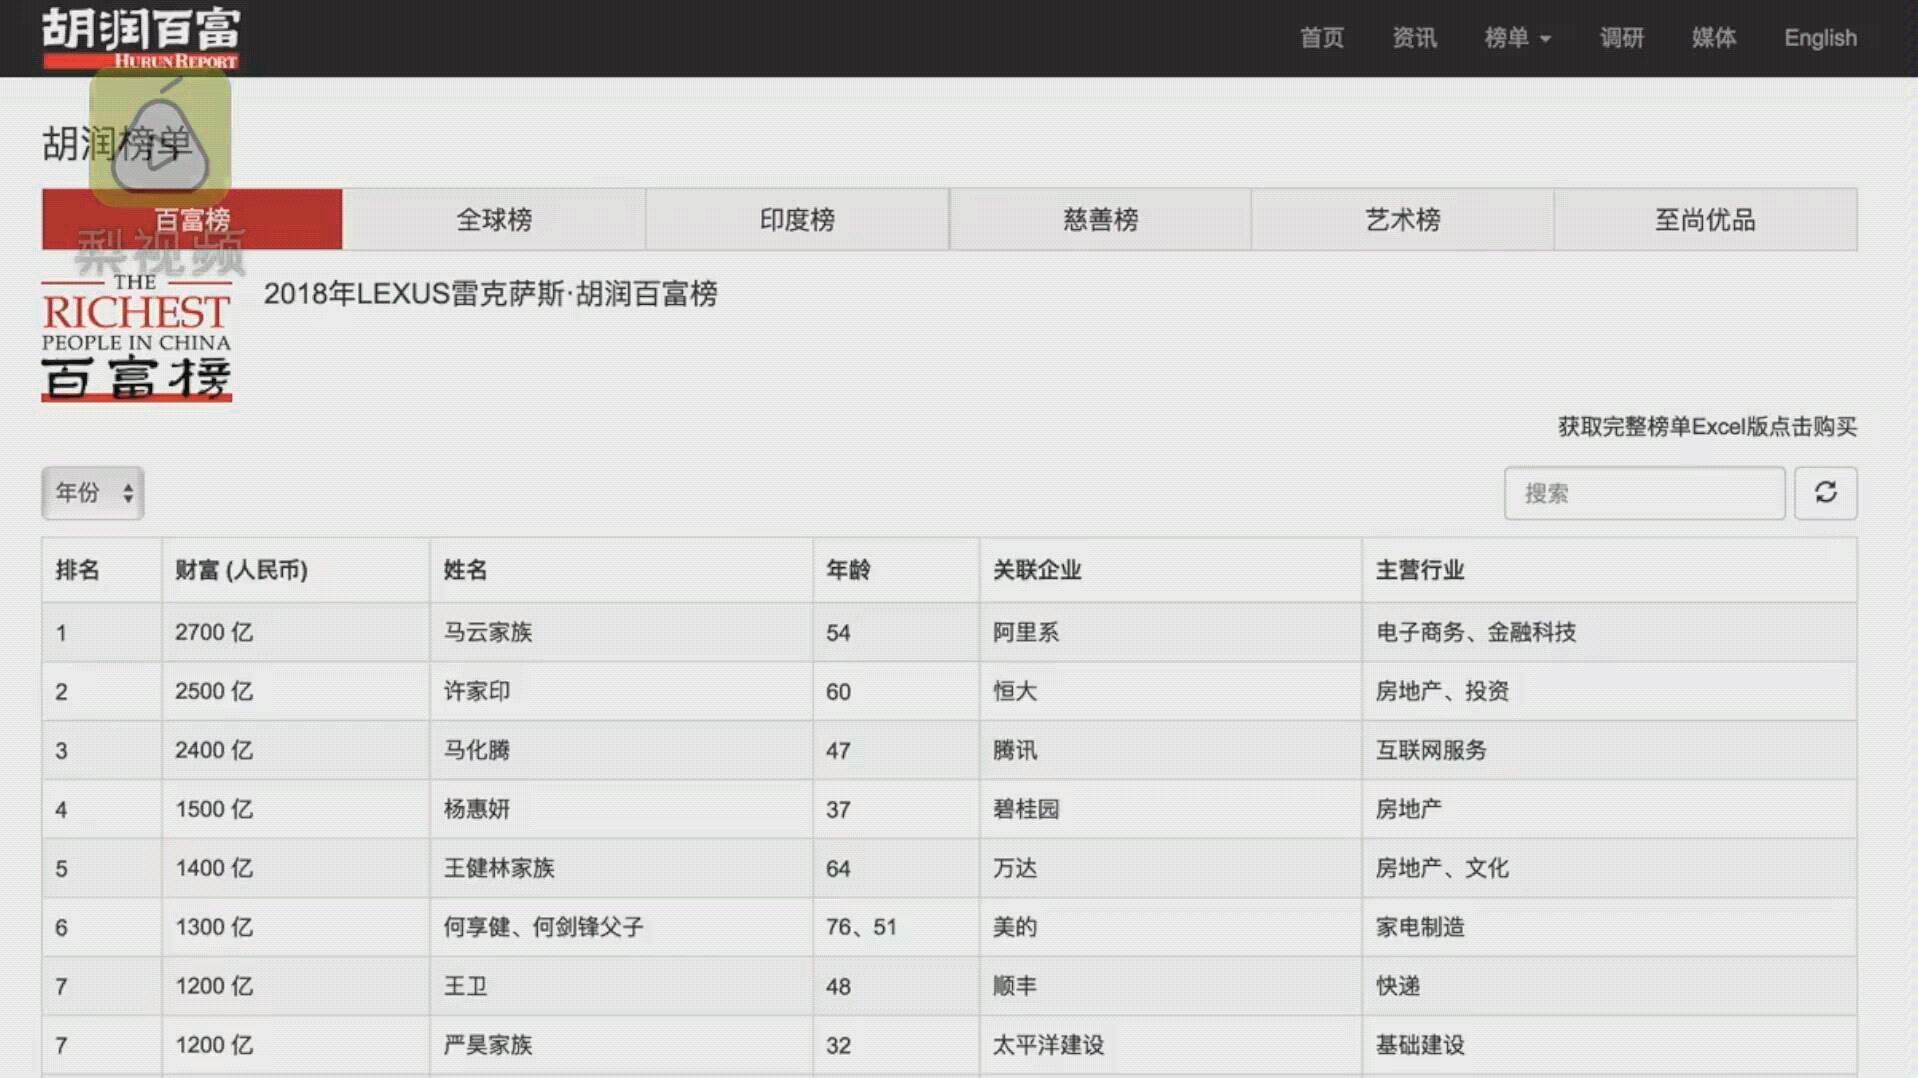
Task: Switch to the 印度榜 tab
Action: coord(797,219)
